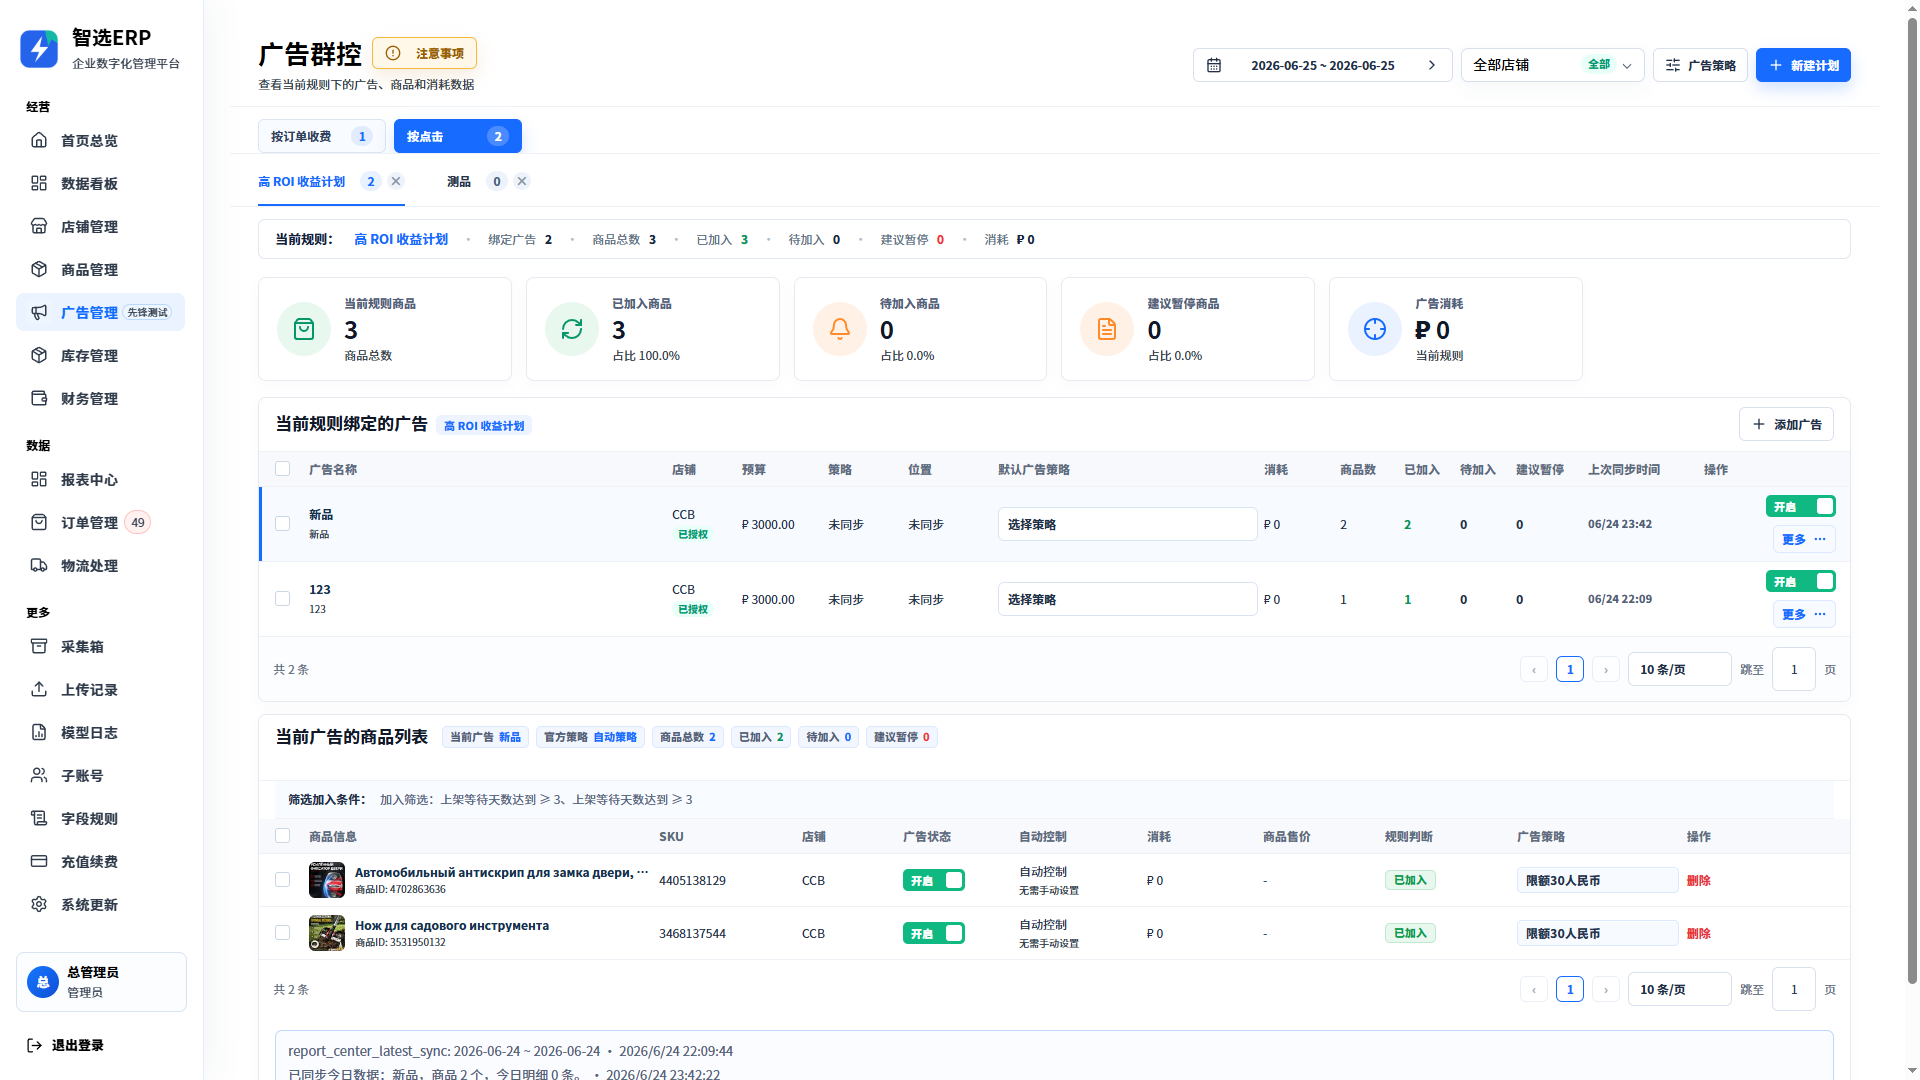Close the 测品 tab
The width and height of the screenshot is (1920, 1080).
coord(522,181)
